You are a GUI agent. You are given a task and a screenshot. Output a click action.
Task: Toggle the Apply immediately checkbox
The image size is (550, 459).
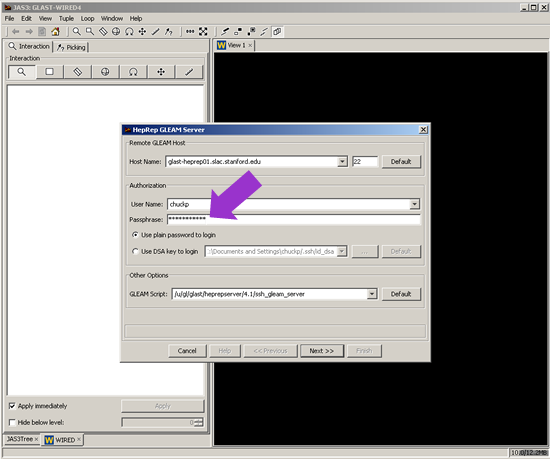click(12, 406)
